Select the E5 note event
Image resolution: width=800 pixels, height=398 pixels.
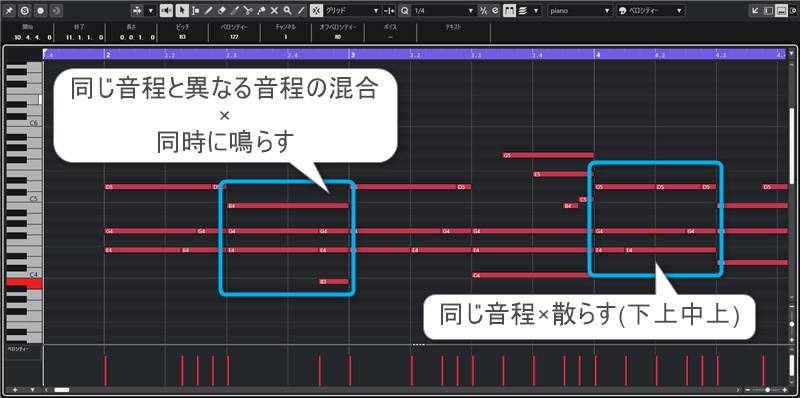pyautogui.click(x=563, y=174)
